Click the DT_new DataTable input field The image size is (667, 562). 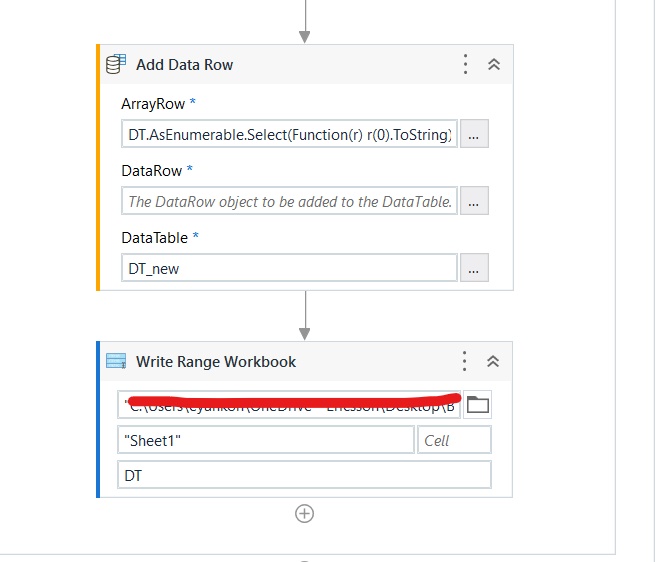289,268
